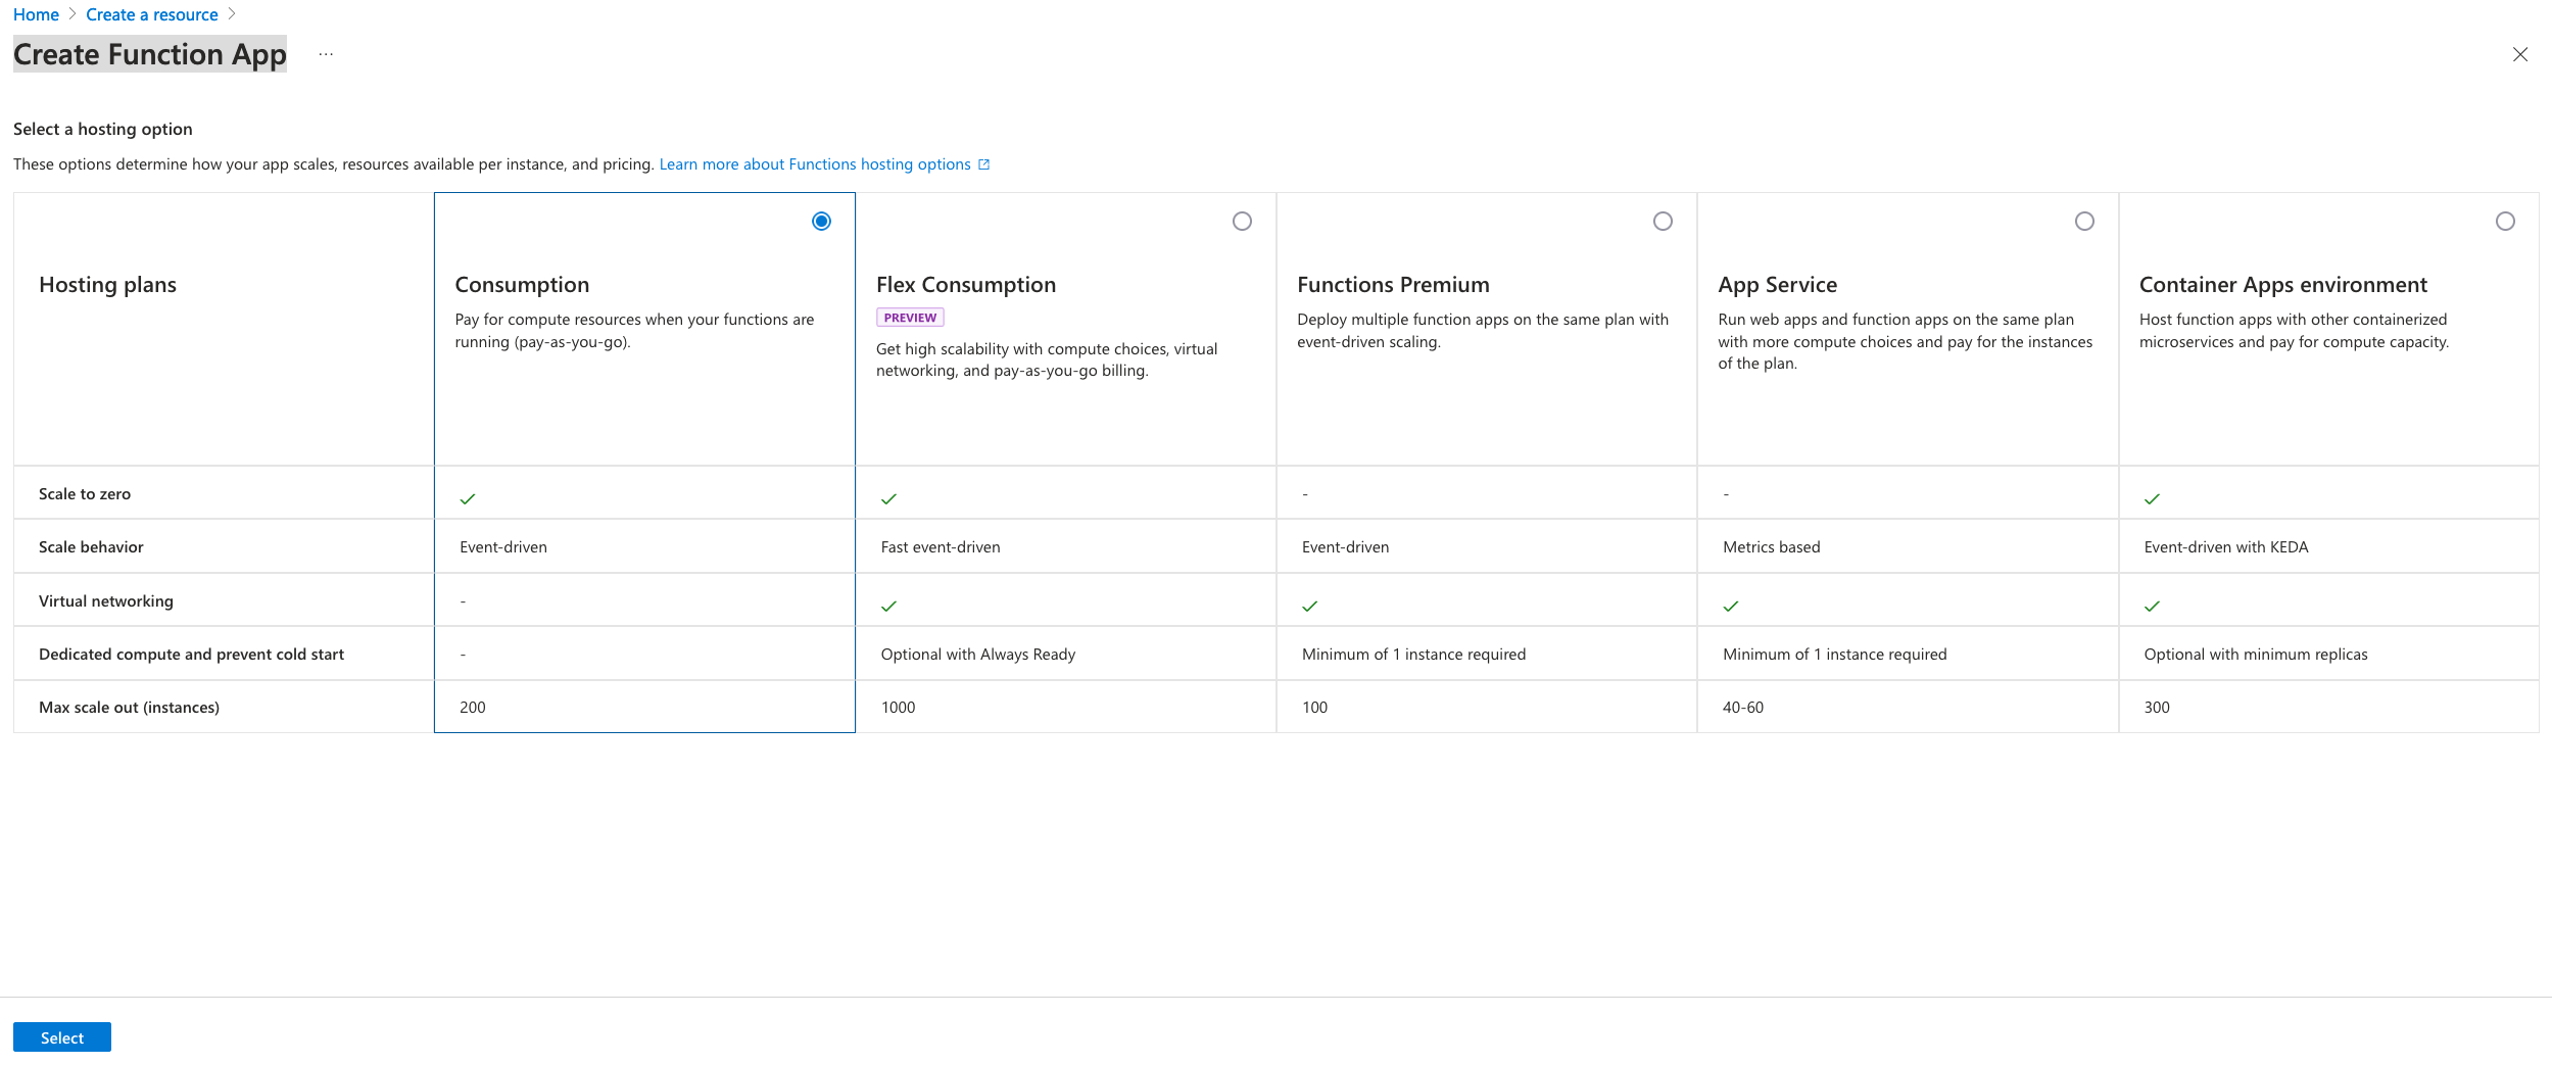This screenshot has height=1071, width=2558.
Task: Click the App Service plan heading
Action: point(1777,285)
